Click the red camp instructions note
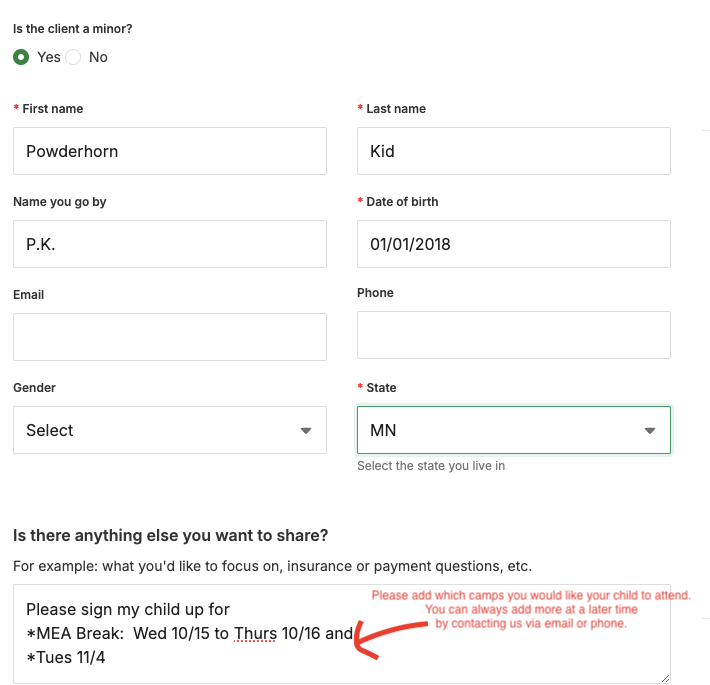Screen dimensions: 710x685 point(531,609)
